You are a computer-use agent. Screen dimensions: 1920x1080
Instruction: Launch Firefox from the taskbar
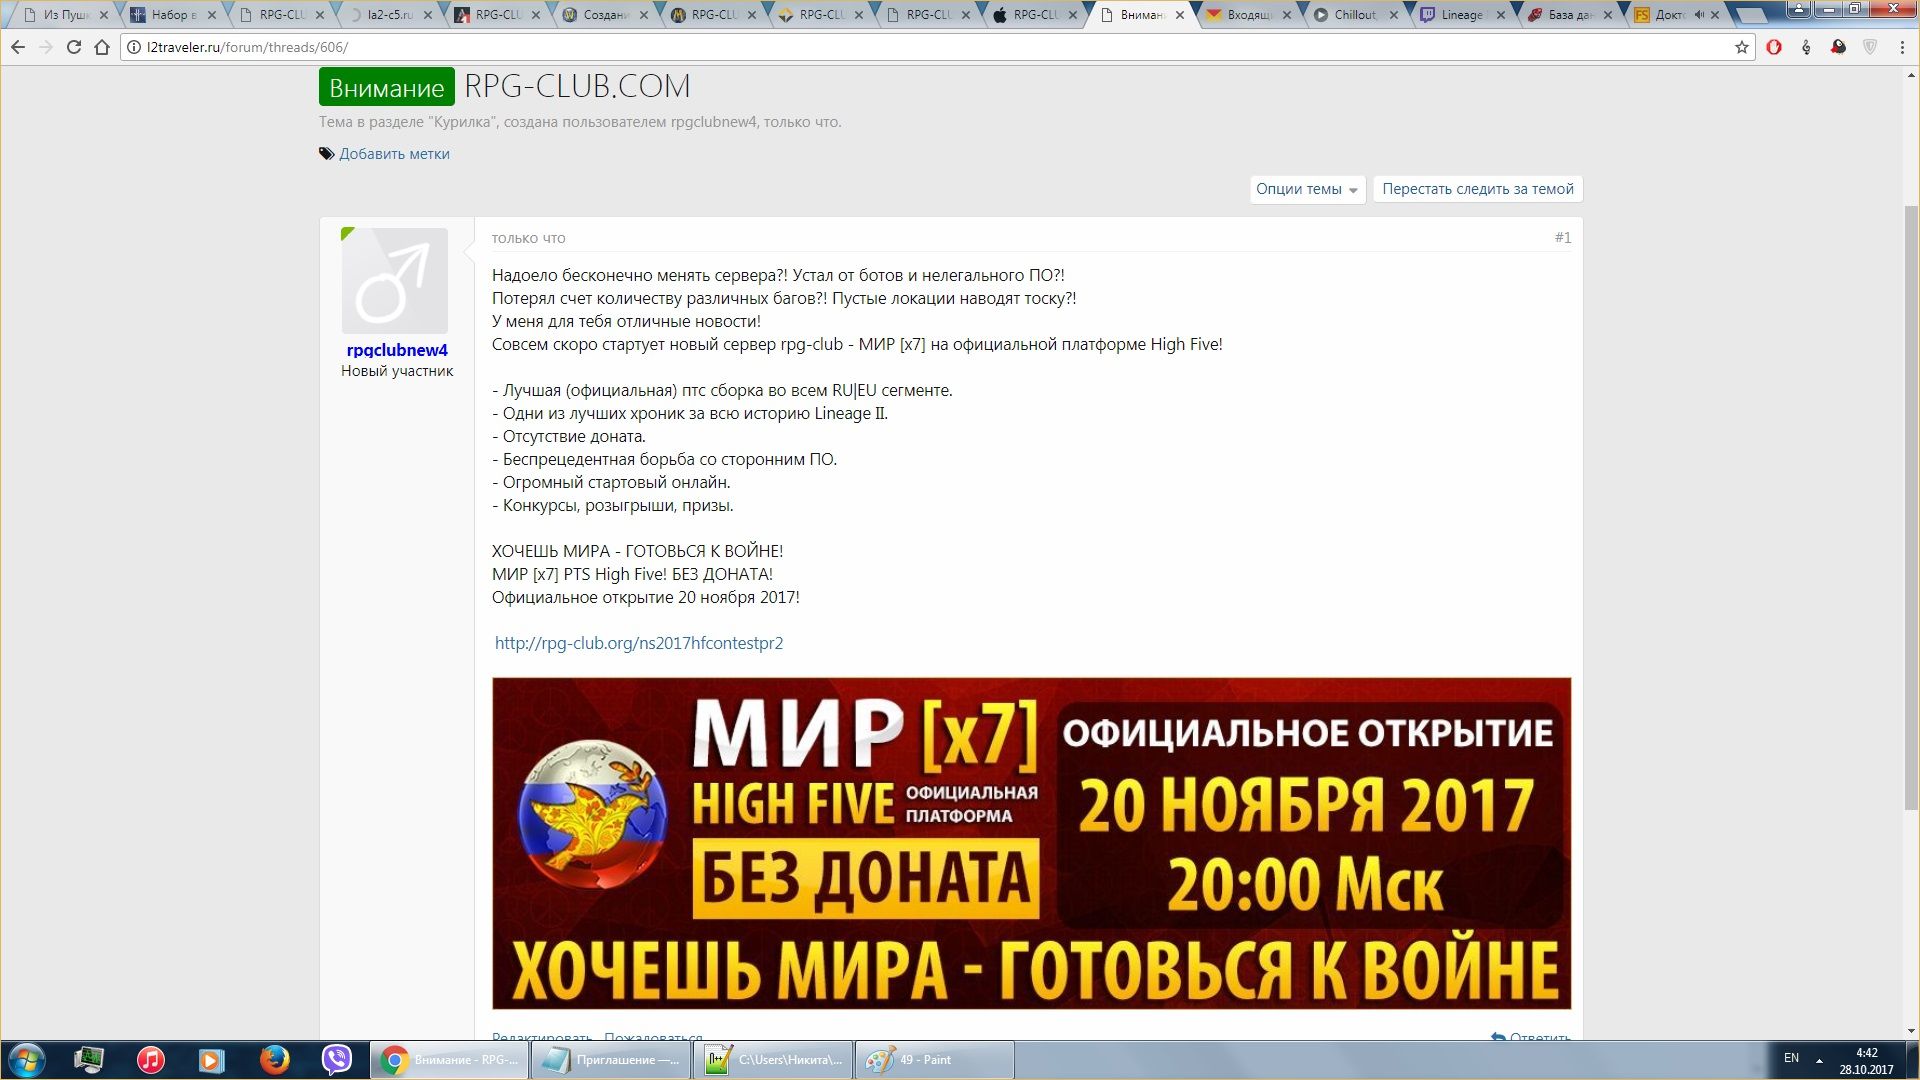pyautogui.click(x=274, y=1059)
